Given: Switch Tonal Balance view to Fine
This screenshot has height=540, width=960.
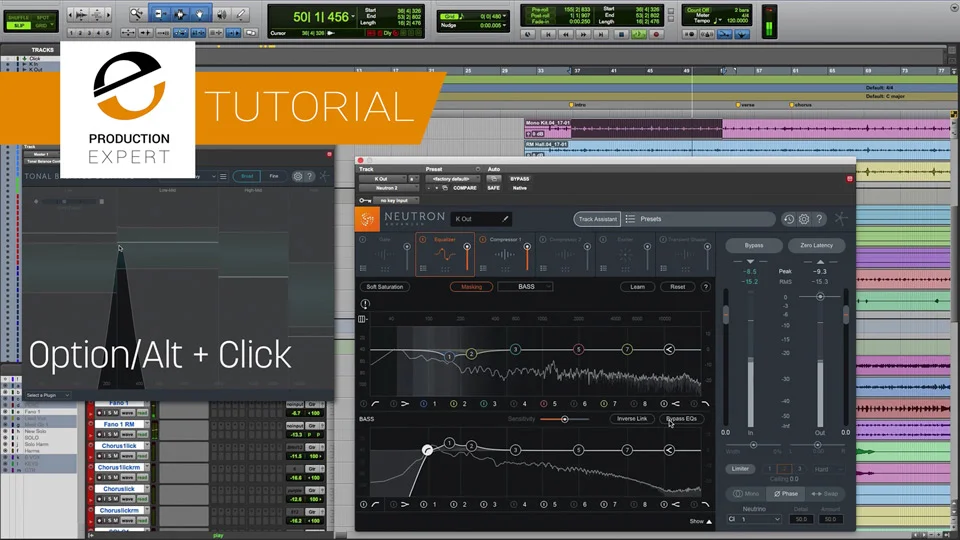Looking at the screenshot, I should tap(274, 176).
